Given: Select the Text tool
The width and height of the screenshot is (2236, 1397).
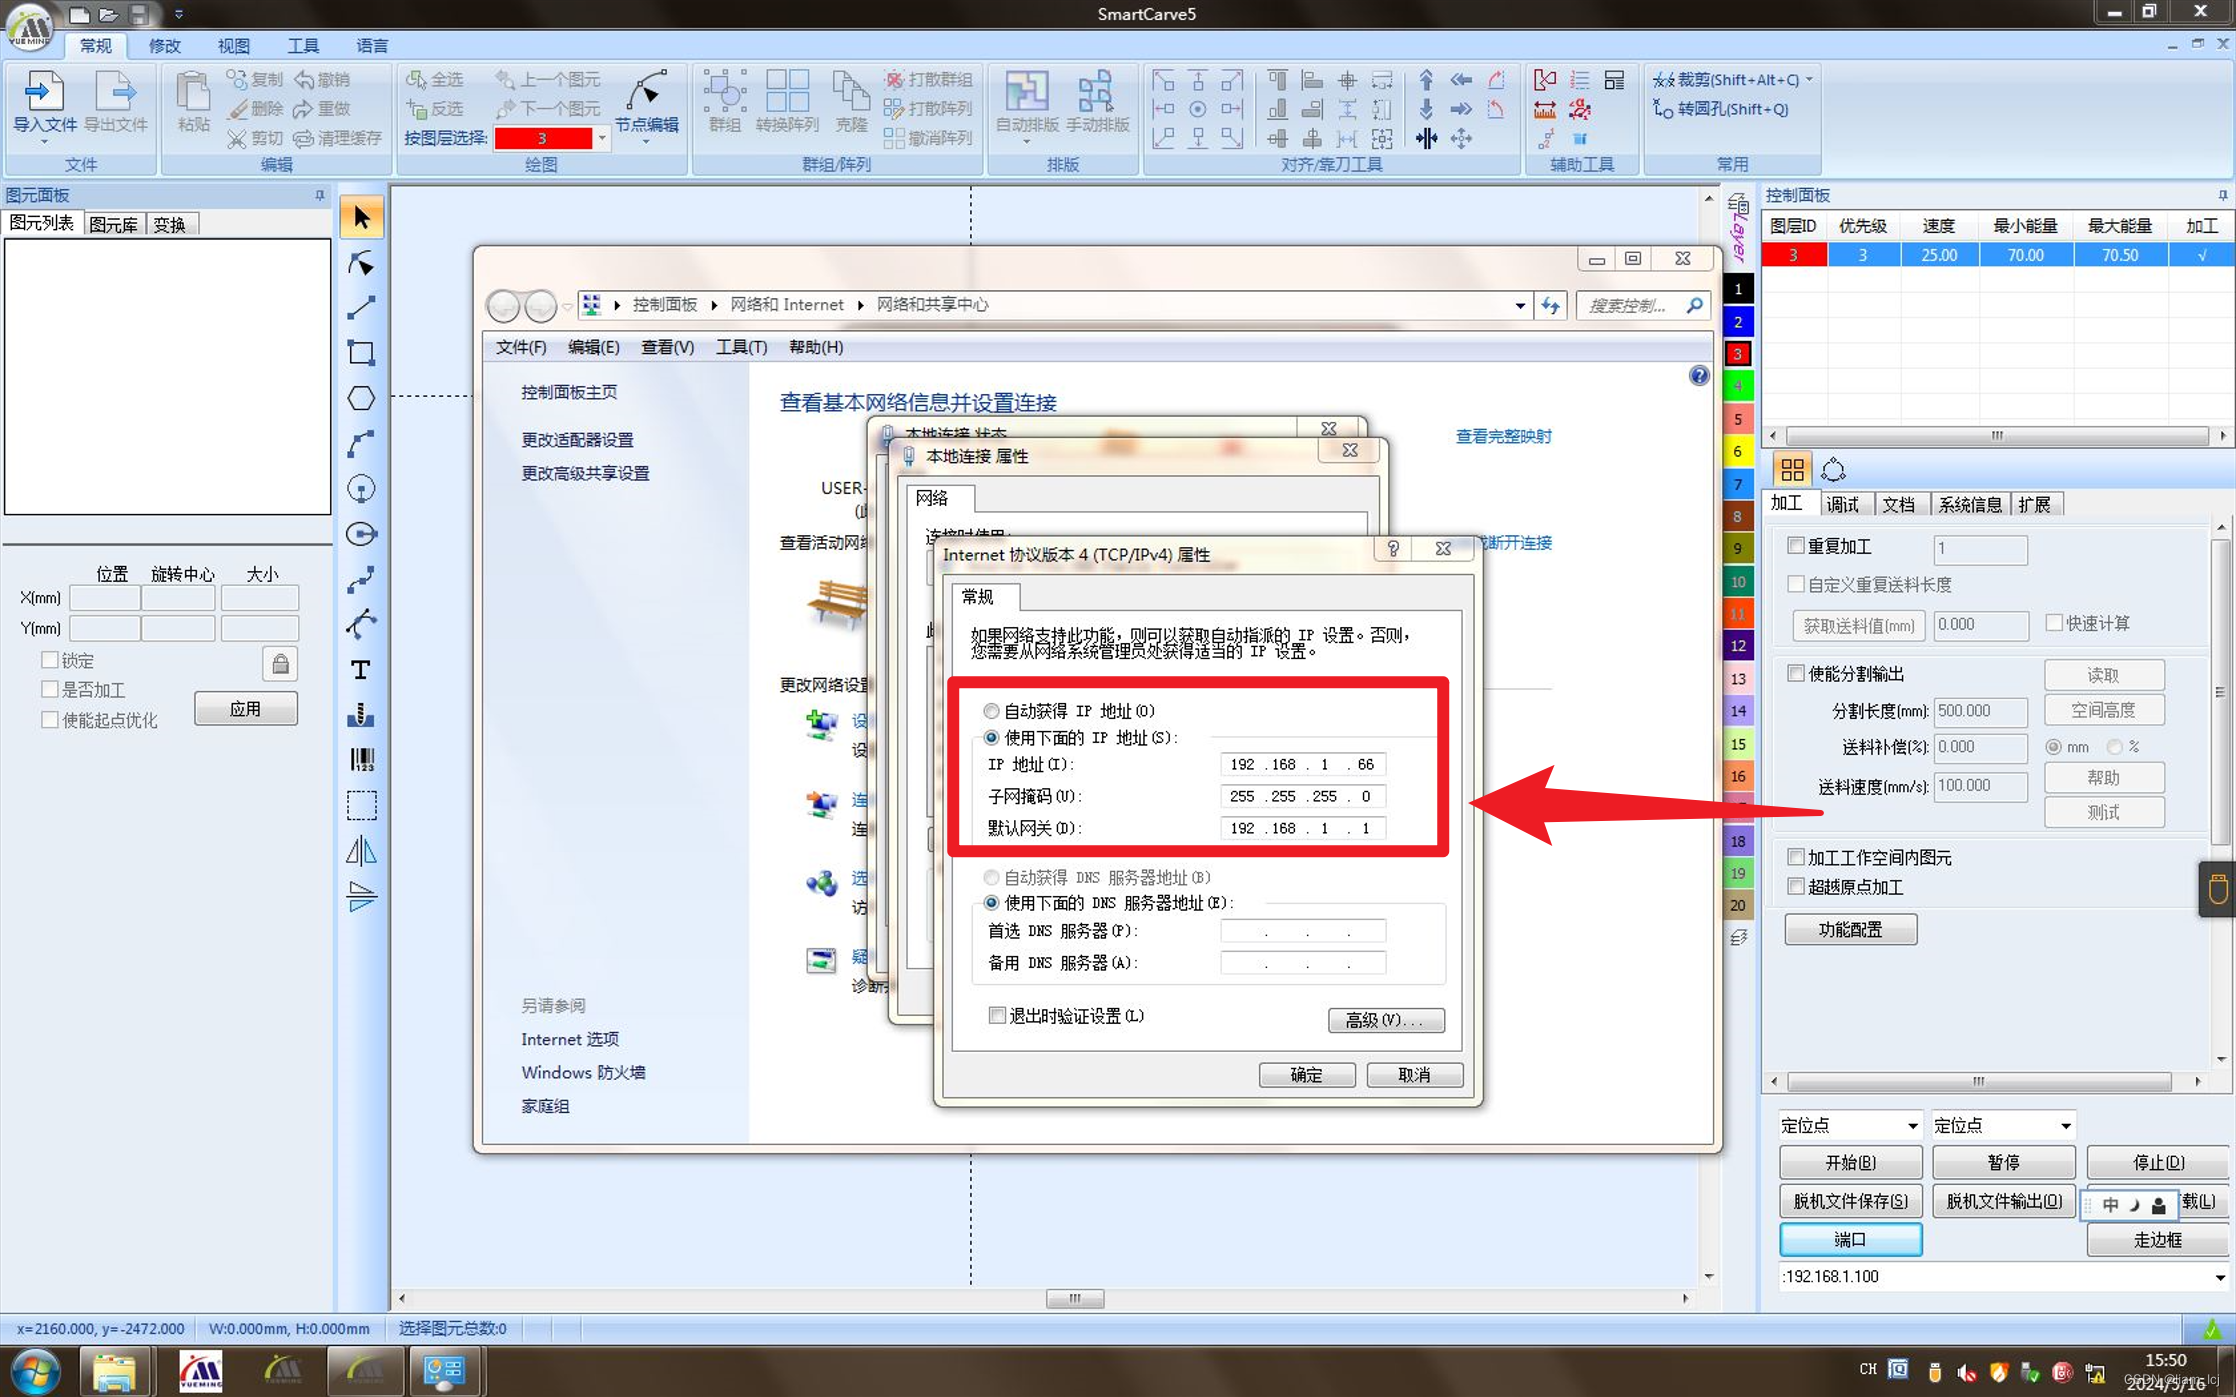Looking at the screenshot, I should click(362, 669).
